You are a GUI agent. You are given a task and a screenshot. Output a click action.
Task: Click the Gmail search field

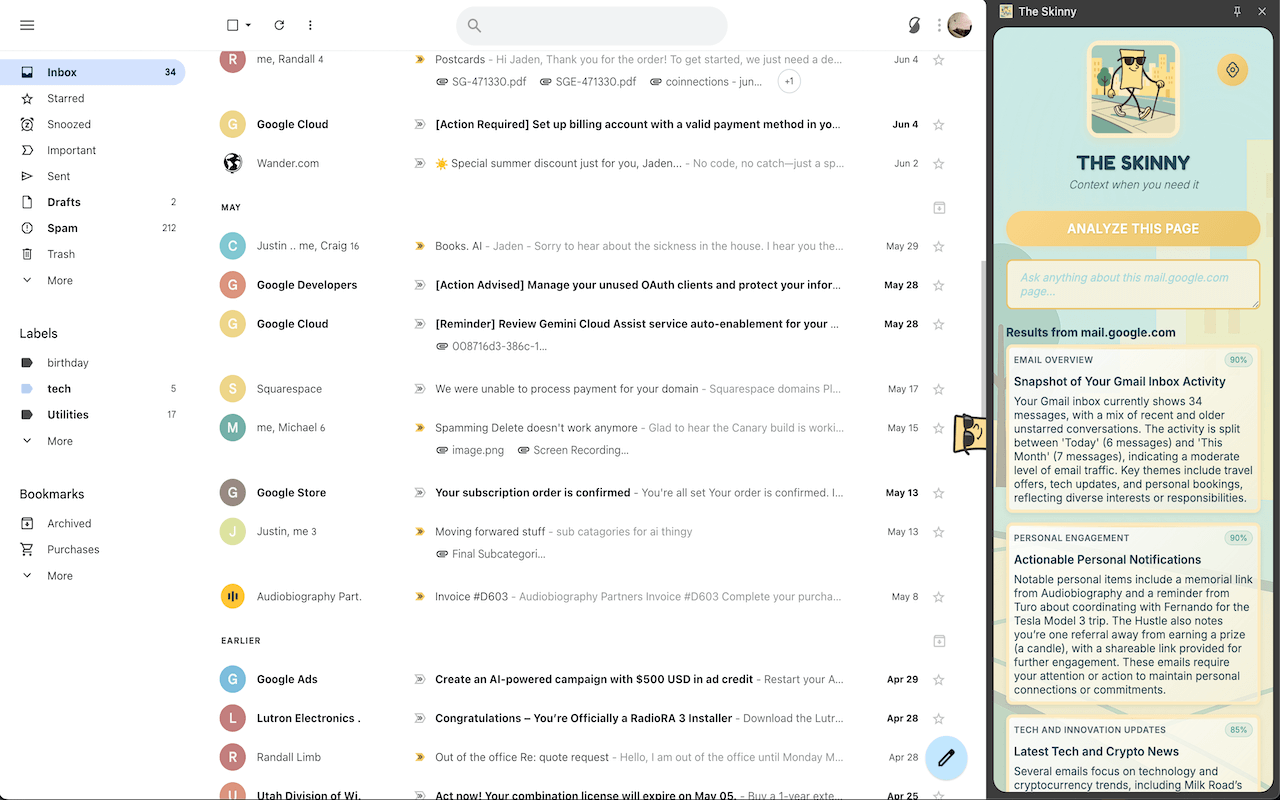click(x=592, y=26)
